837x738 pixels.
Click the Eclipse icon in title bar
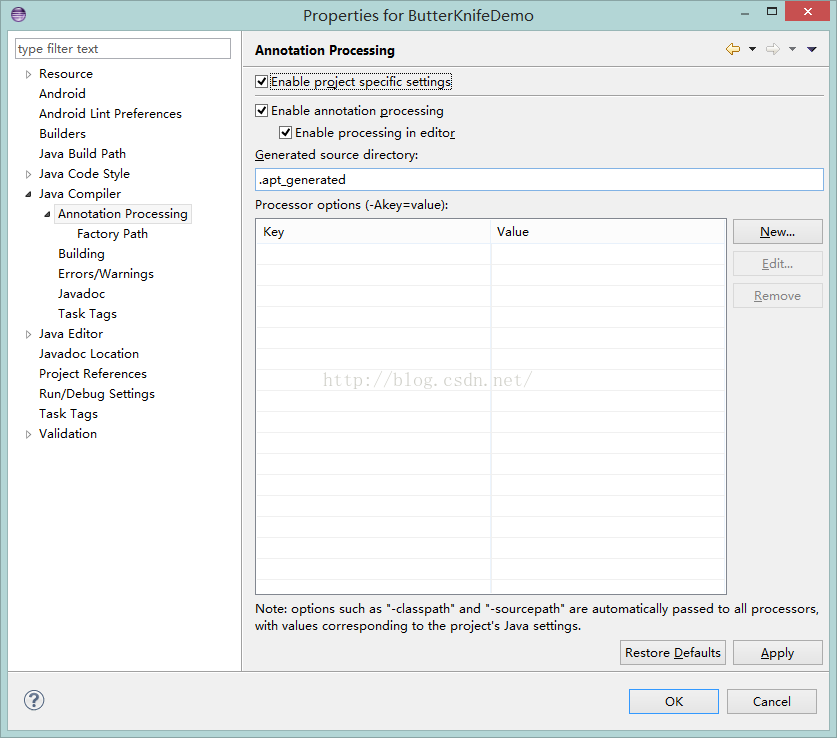[x=19, y=14]
